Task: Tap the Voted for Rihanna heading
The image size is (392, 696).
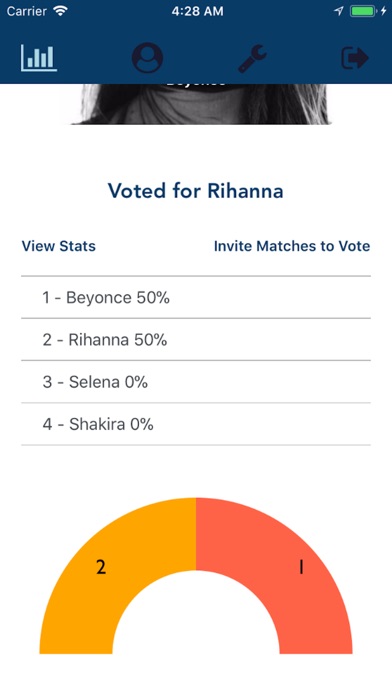Action: 196,191
